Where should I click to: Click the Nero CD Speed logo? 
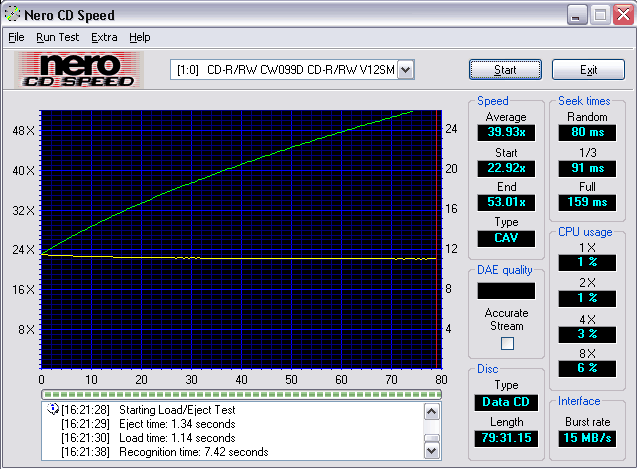click(79, 70)
